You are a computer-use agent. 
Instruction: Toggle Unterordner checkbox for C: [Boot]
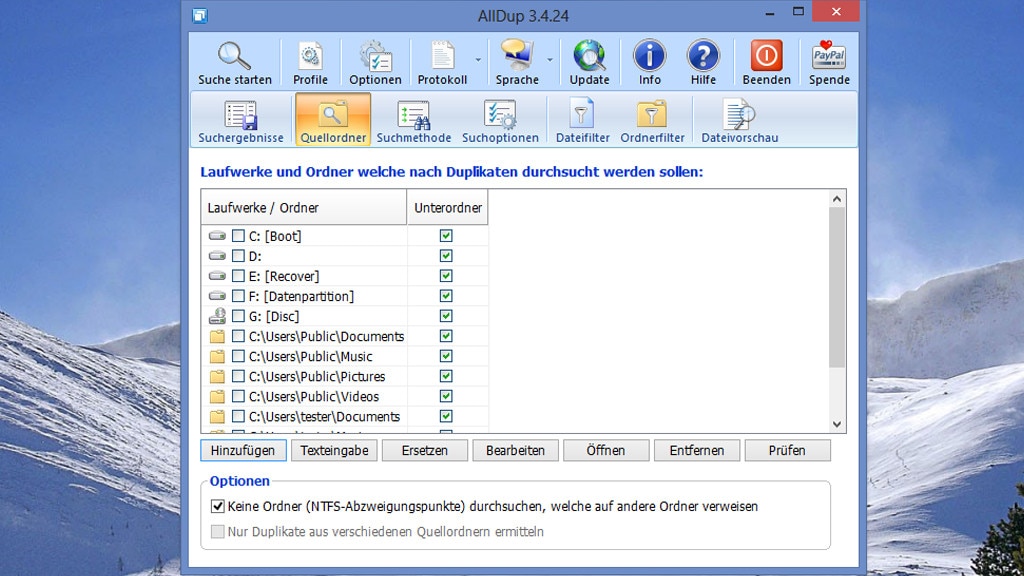(446, 236)
